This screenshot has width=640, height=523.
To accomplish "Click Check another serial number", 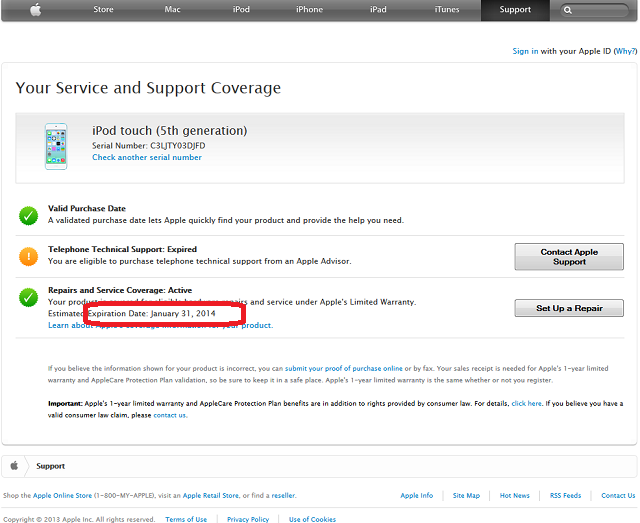I will [x=147, y=158].
